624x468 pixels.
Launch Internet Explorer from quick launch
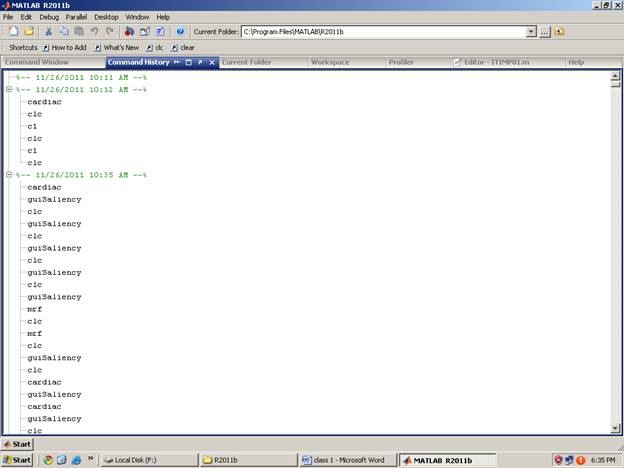pos(76,460)
